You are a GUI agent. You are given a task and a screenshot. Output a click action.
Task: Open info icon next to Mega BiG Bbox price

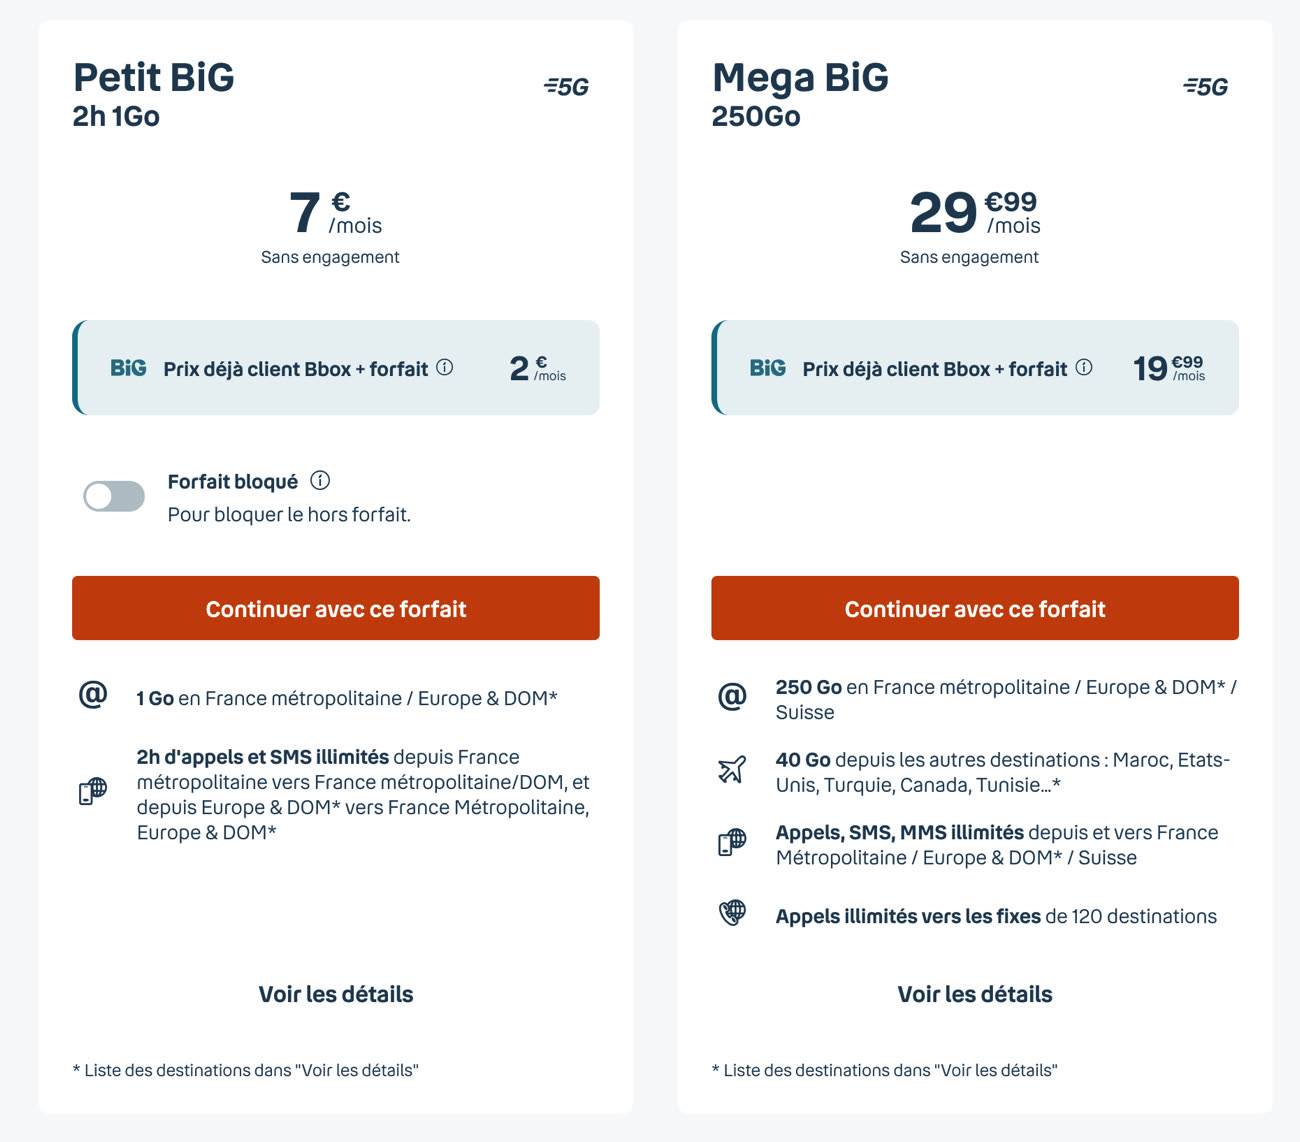point(1084,367)
